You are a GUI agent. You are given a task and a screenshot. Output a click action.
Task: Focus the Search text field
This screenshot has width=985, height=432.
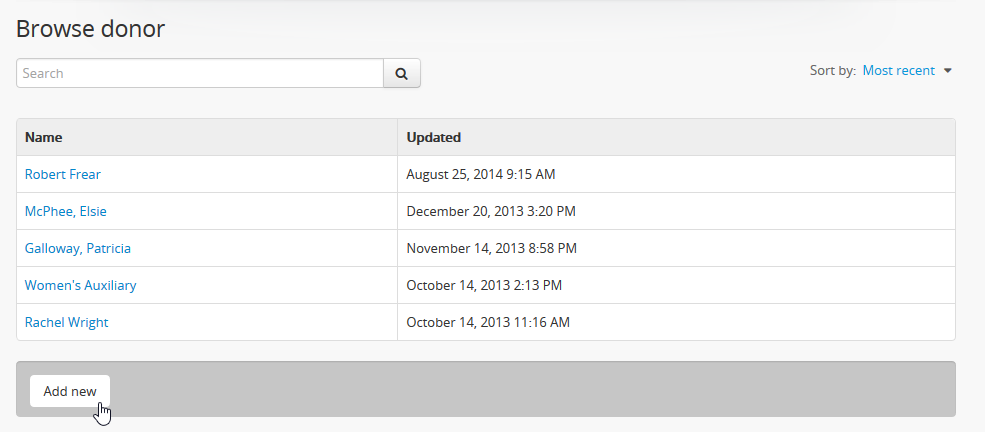(200, 73)
